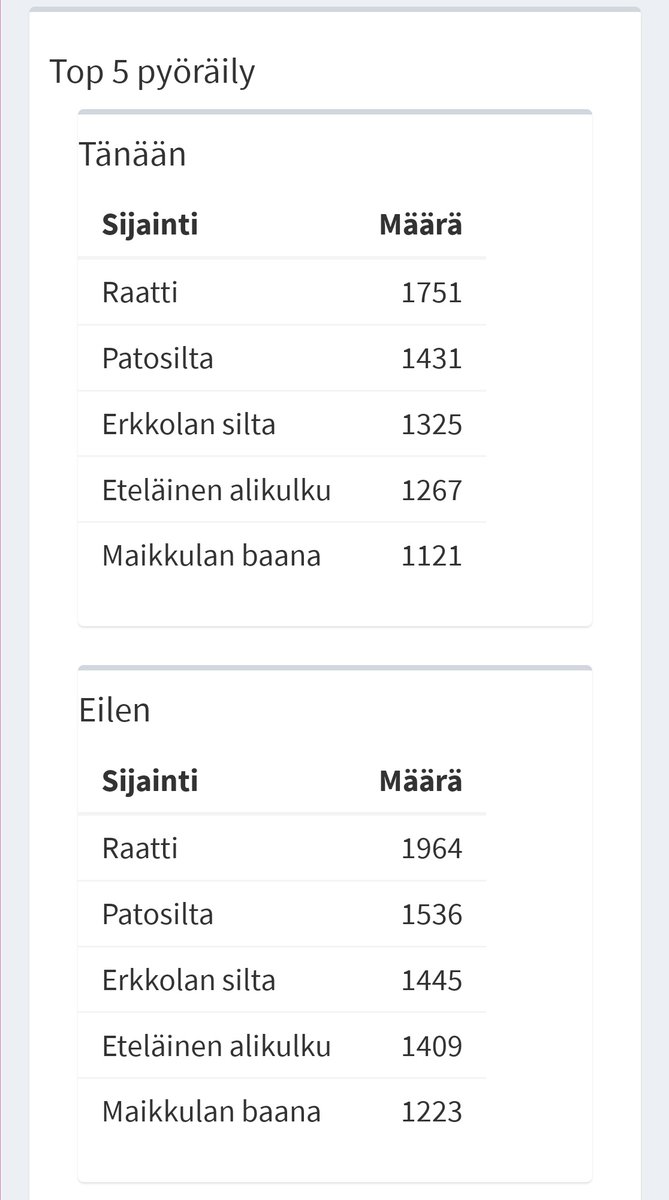
Task: Select Eteläinen alikulku row in Tänään table
Action: click(282, 490)
